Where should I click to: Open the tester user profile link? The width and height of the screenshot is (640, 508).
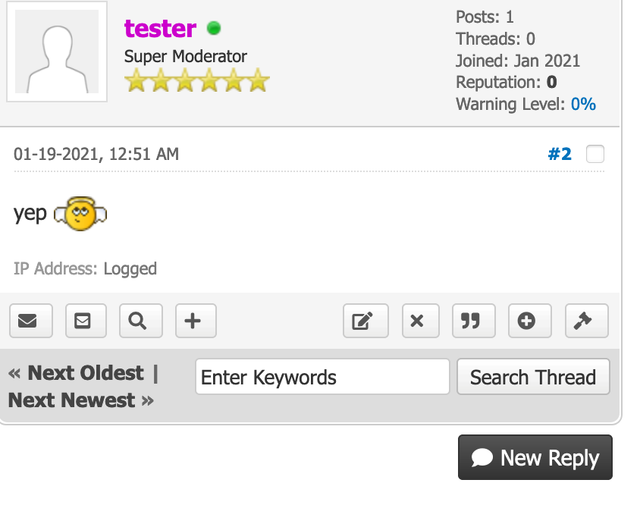(x=160, y=29)
